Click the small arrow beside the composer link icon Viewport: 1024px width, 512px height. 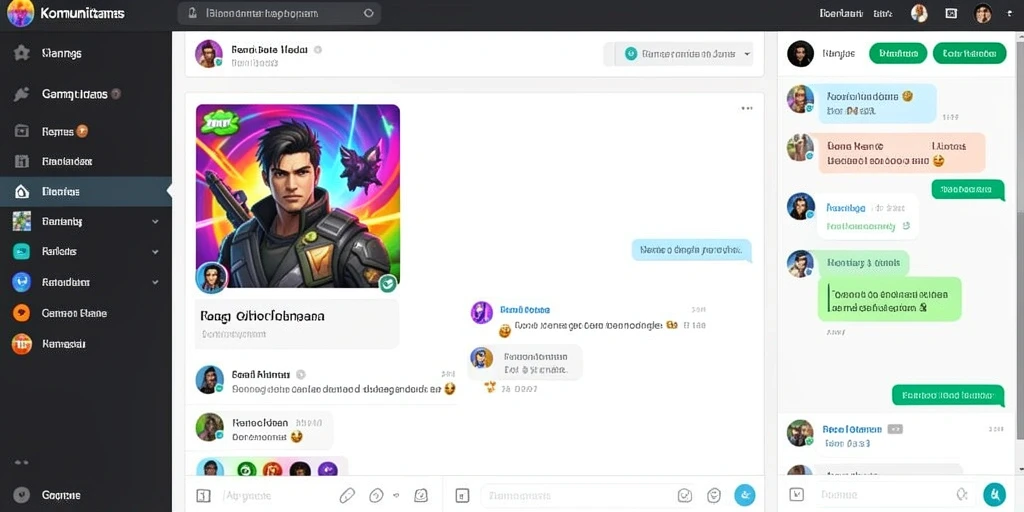coord(397,495)
